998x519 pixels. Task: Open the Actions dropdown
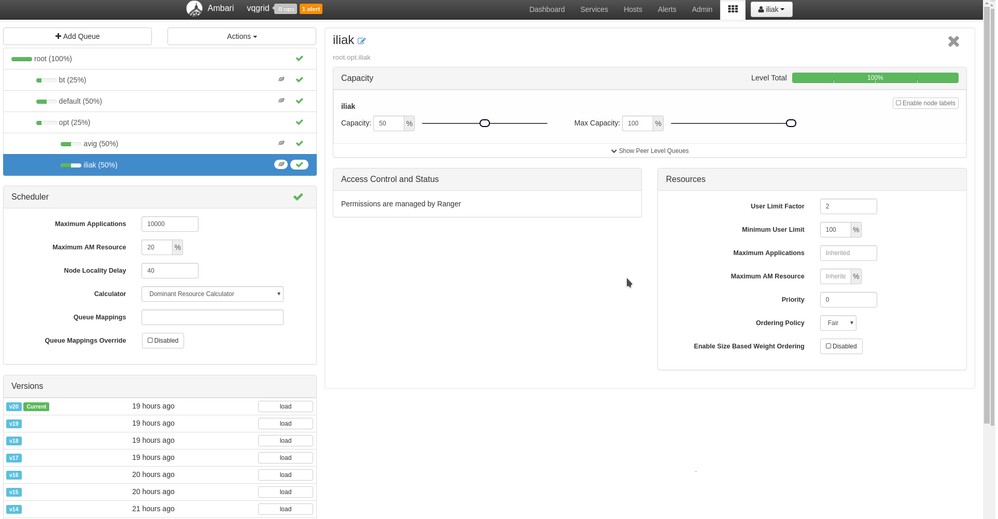241,36
